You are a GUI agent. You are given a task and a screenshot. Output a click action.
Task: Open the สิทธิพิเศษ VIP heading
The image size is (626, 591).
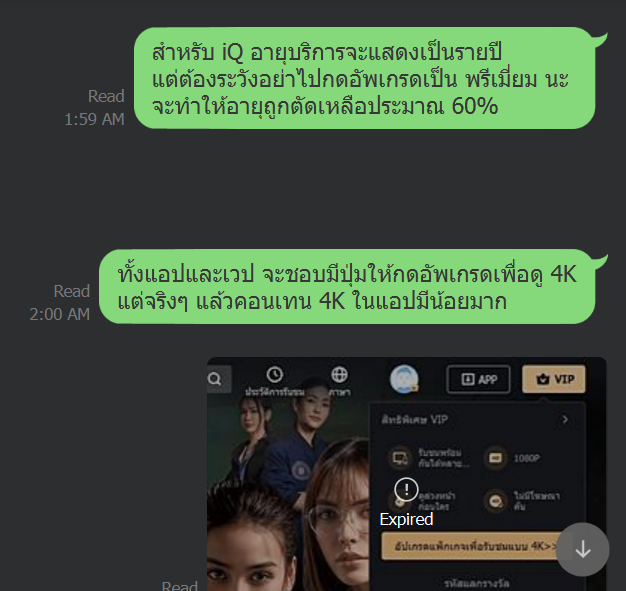[414, 419]
